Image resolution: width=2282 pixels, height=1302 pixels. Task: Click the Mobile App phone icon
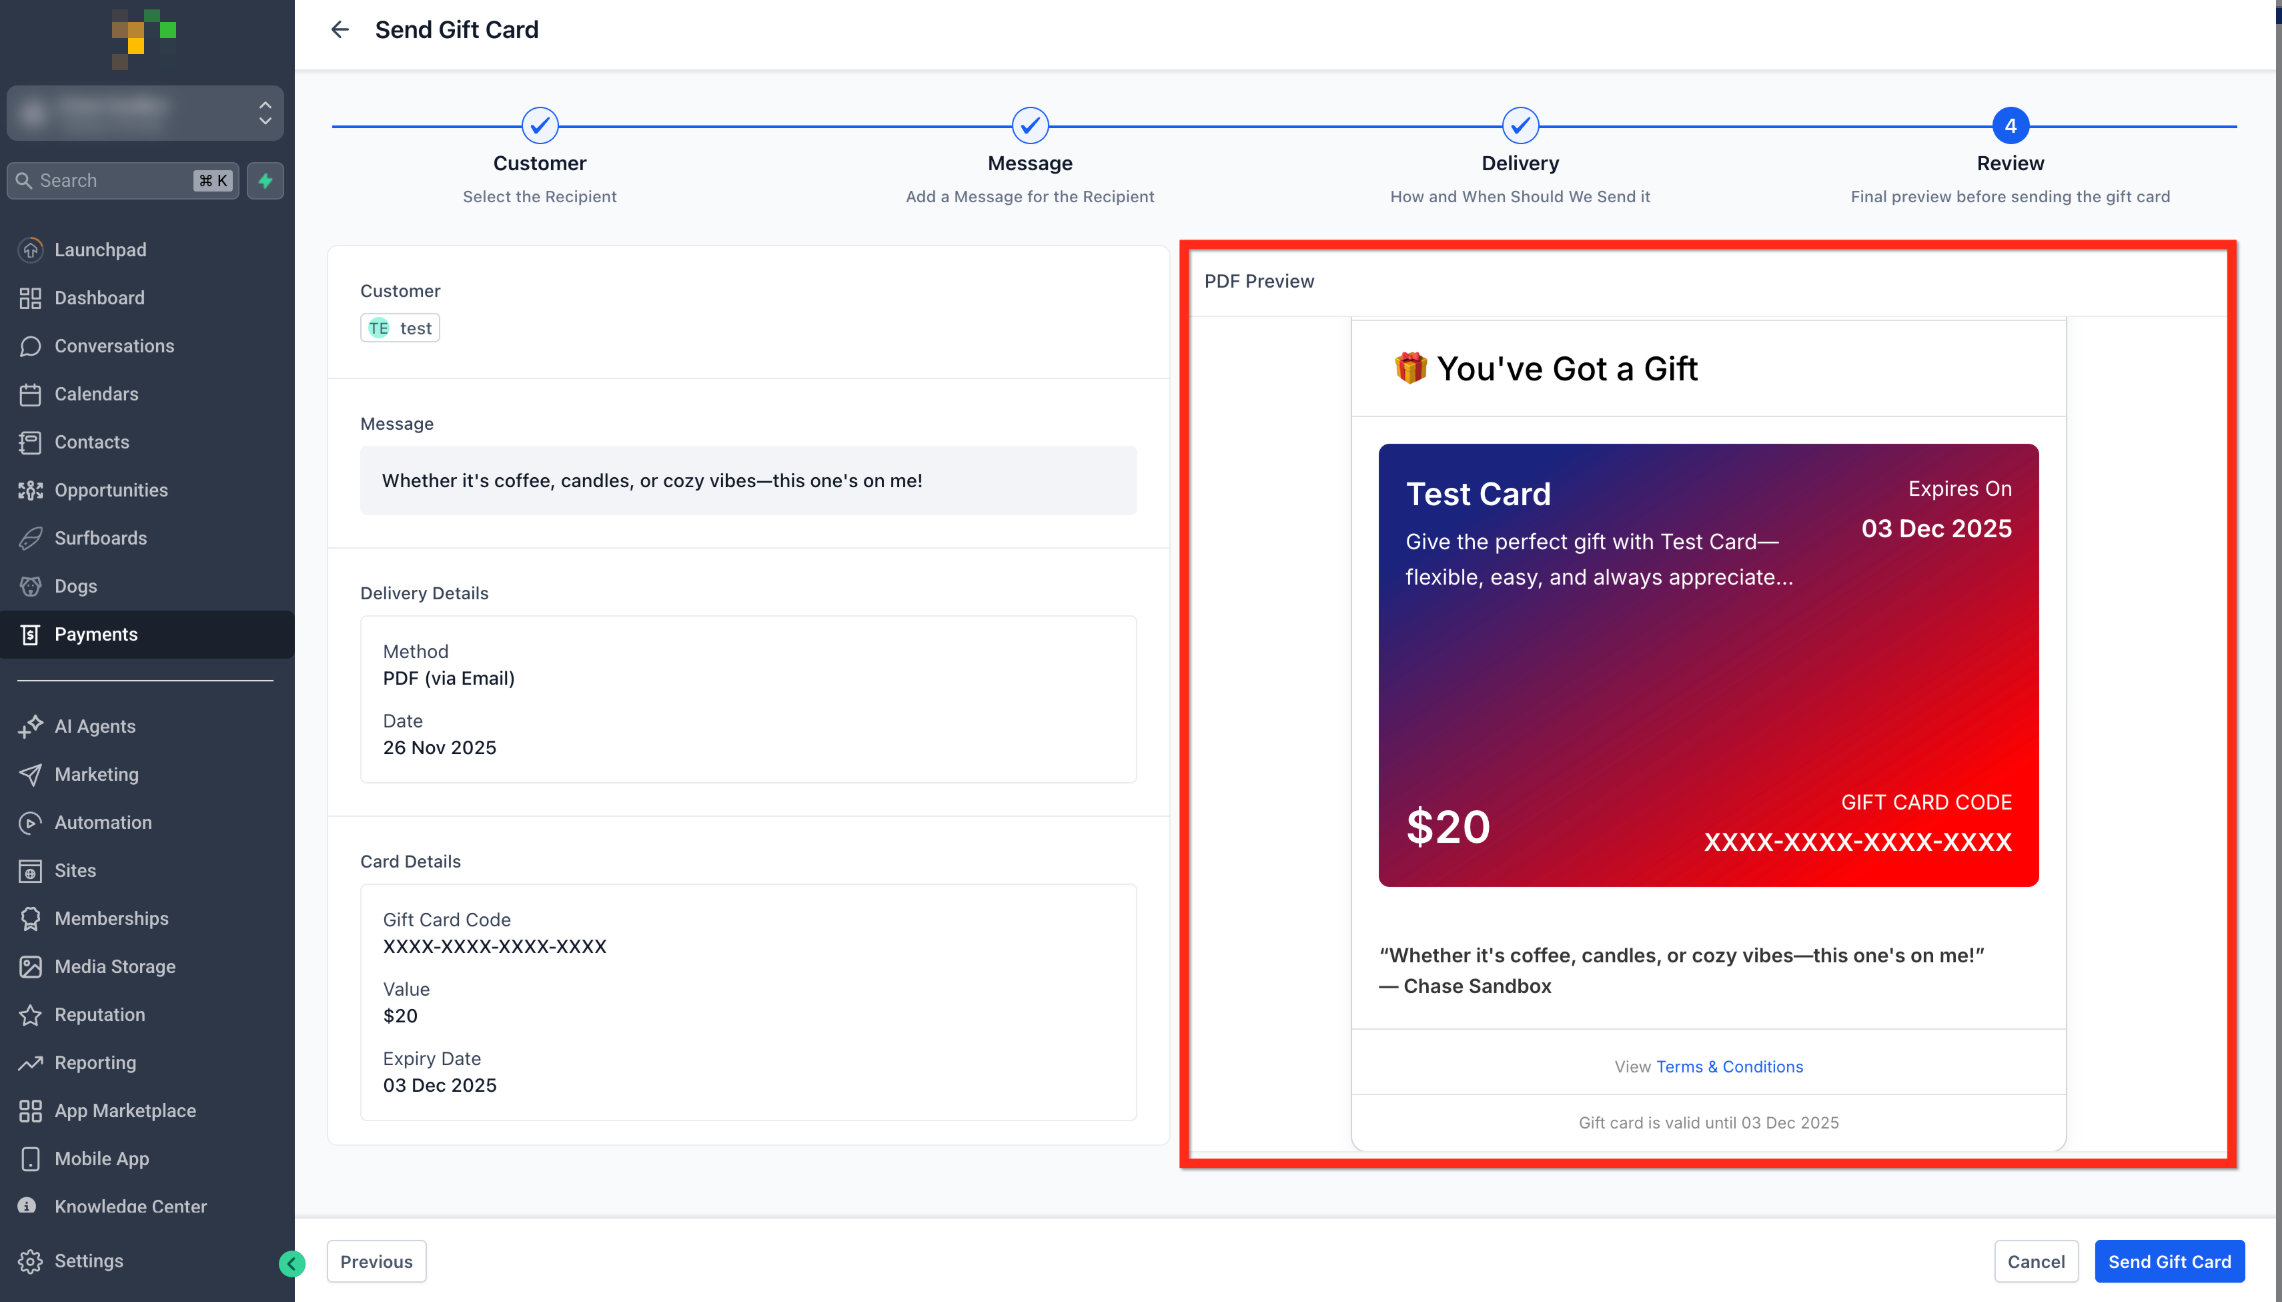[31, 1158]
